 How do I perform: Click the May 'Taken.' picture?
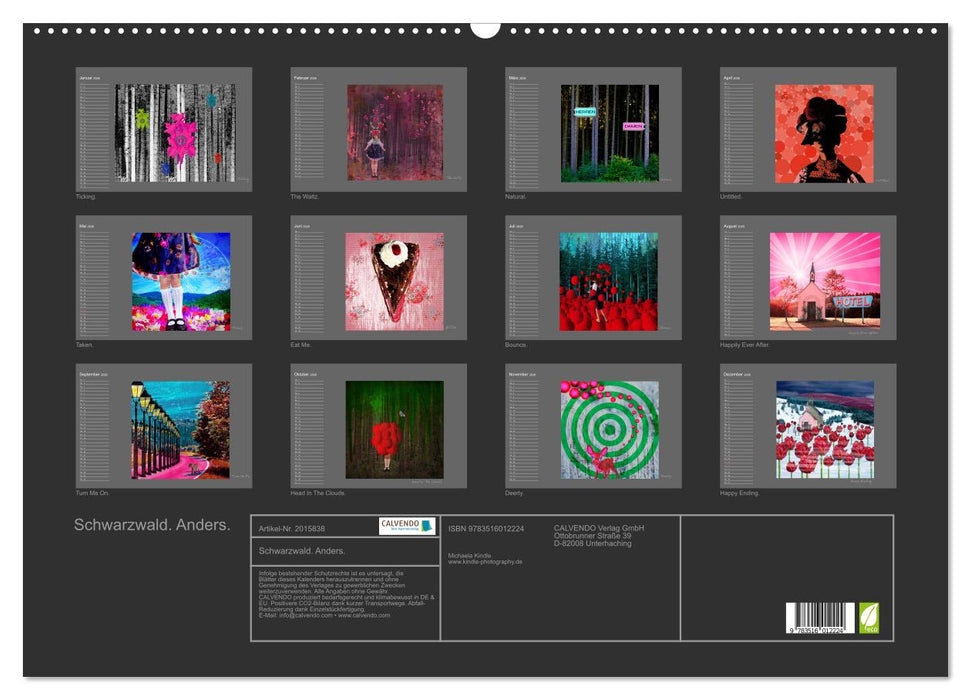click(181, 281)
